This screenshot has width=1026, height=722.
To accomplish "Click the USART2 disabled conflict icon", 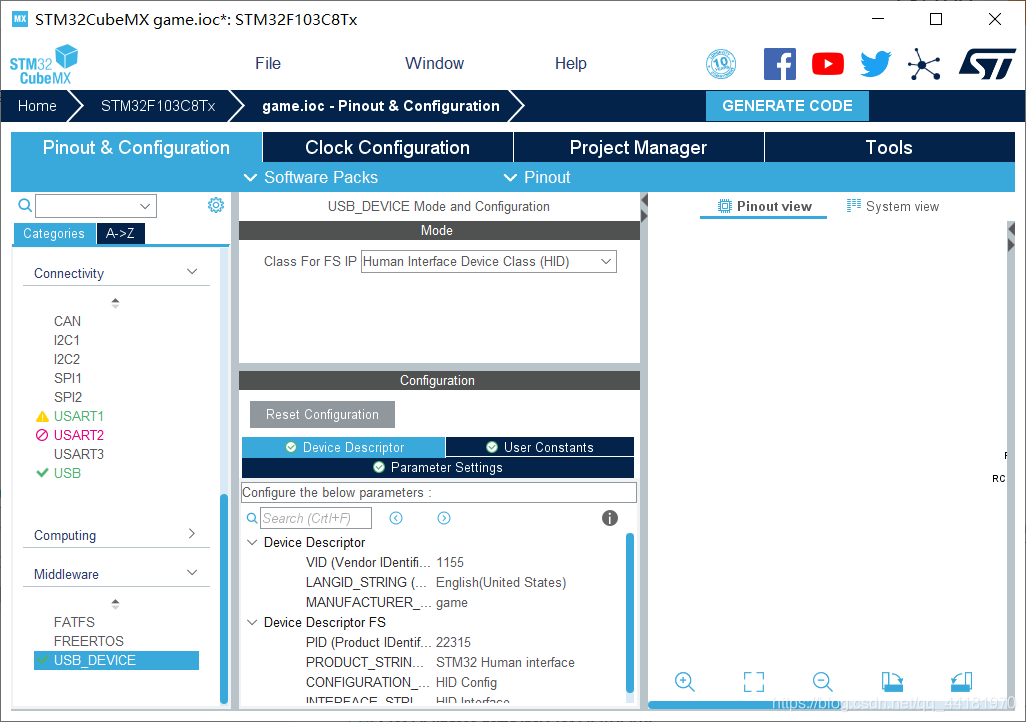I will pos(42,435).
